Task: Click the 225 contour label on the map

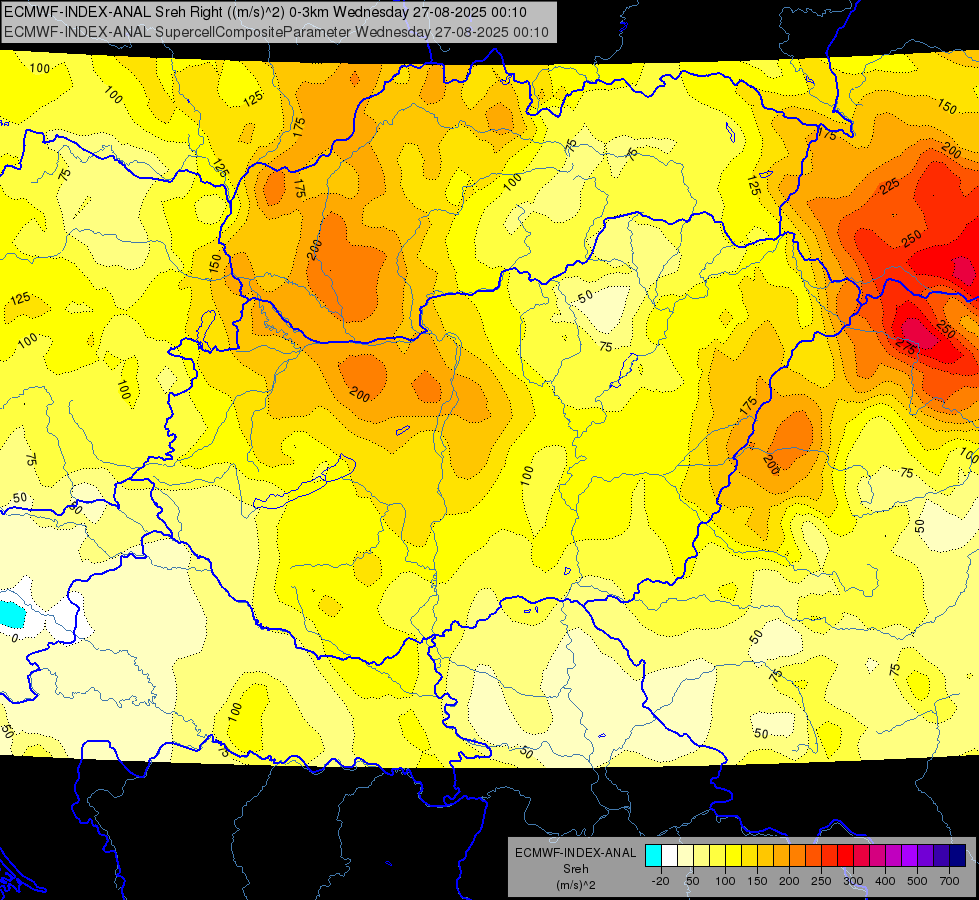Action: [889, 186]
